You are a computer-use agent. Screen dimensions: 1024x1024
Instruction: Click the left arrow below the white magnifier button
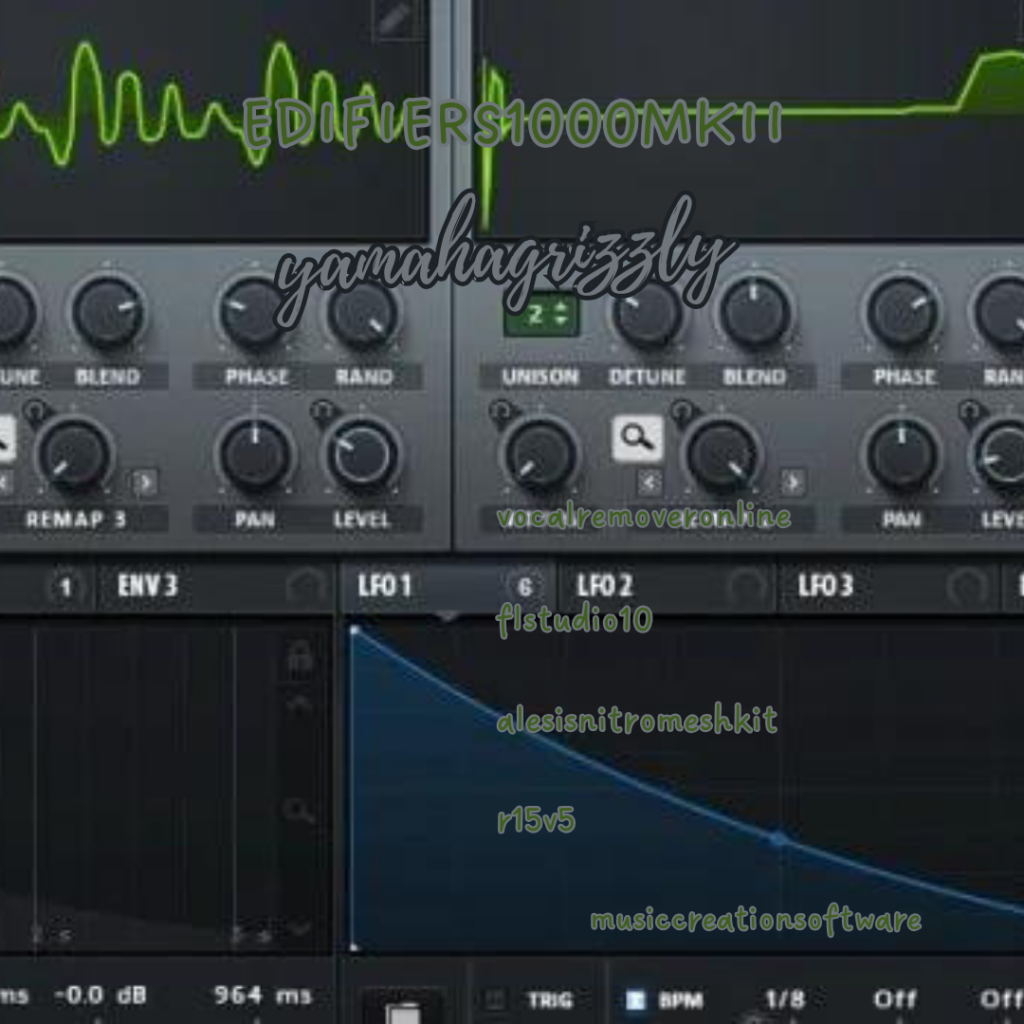click(x=649, y=483)
